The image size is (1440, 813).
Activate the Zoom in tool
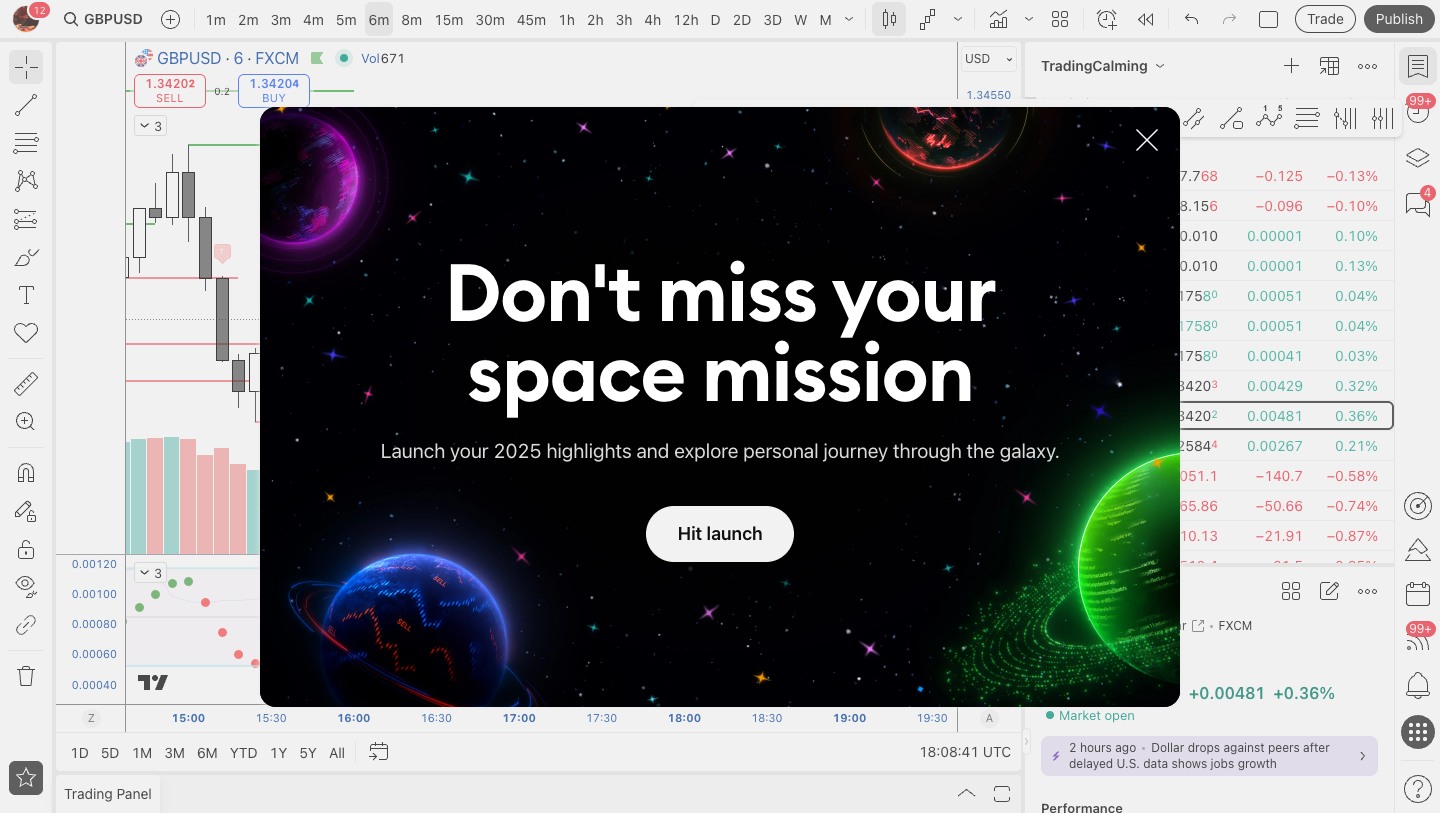[26, 421]
